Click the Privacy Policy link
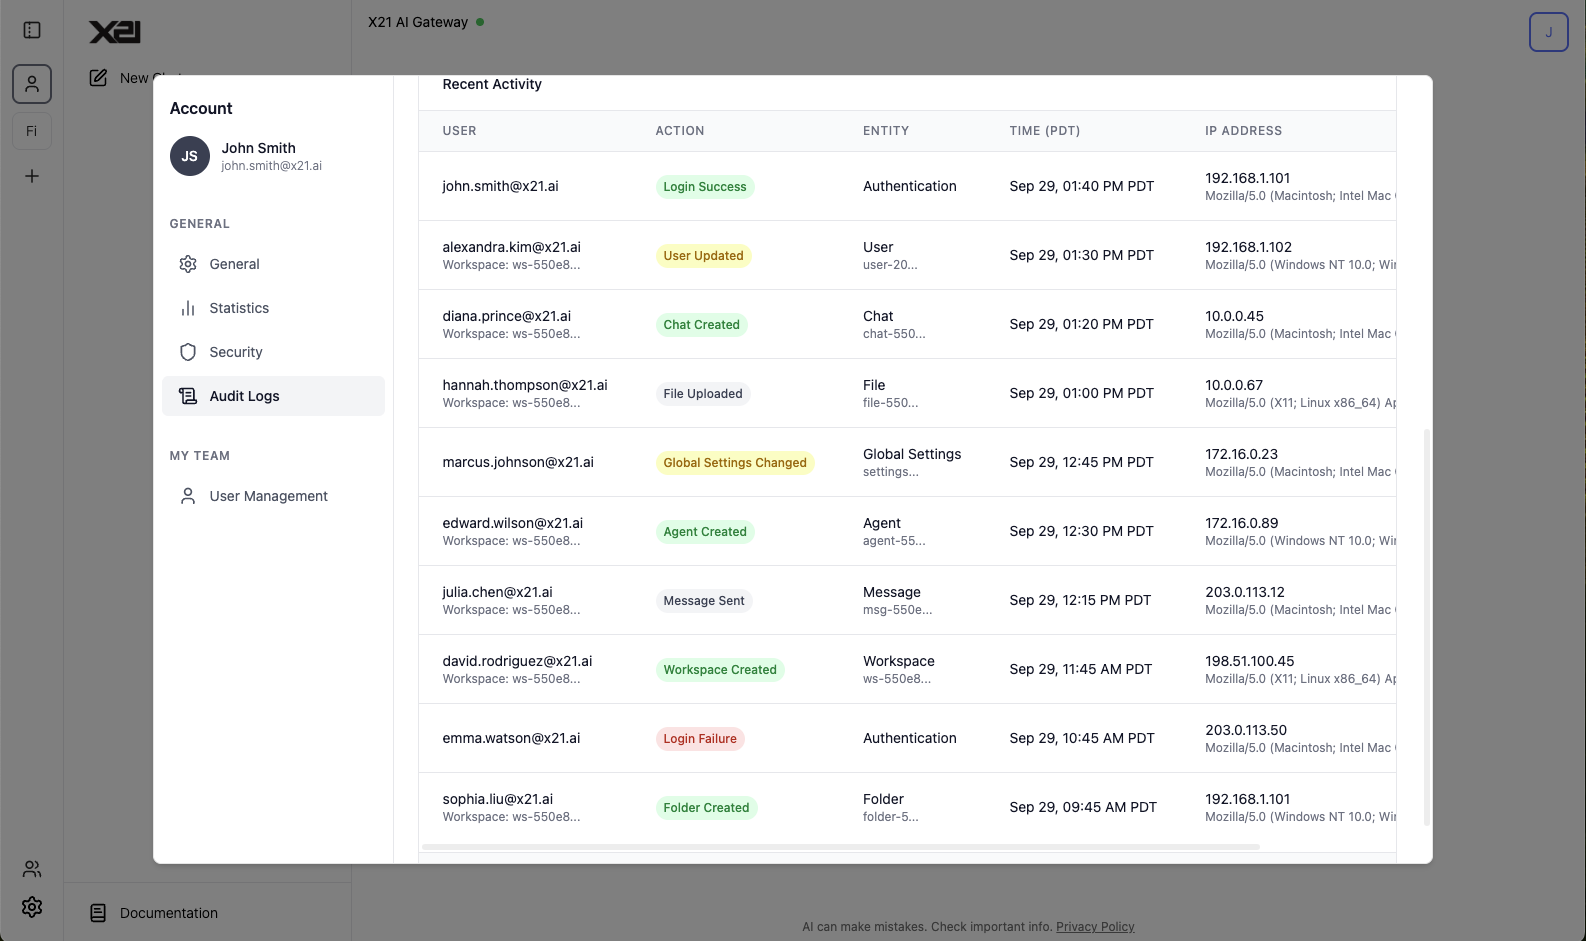Viewport: 1586px width, 941px height. tap(1095, 927)
